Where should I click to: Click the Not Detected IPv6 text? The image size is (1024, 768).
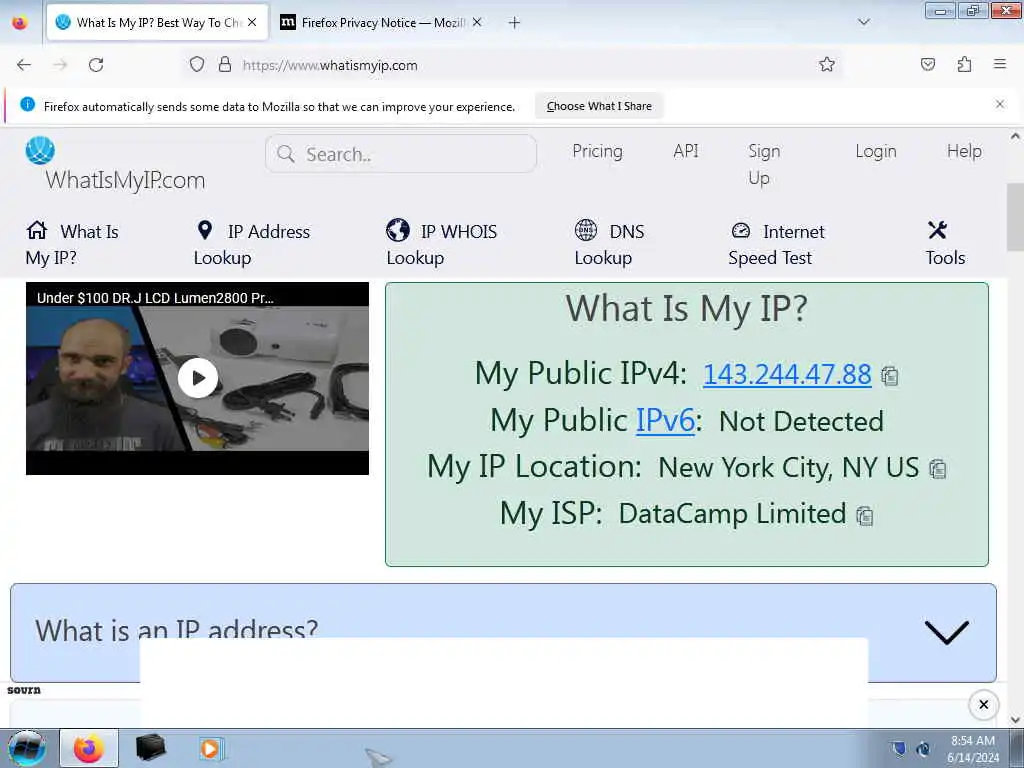click(801, 421)
